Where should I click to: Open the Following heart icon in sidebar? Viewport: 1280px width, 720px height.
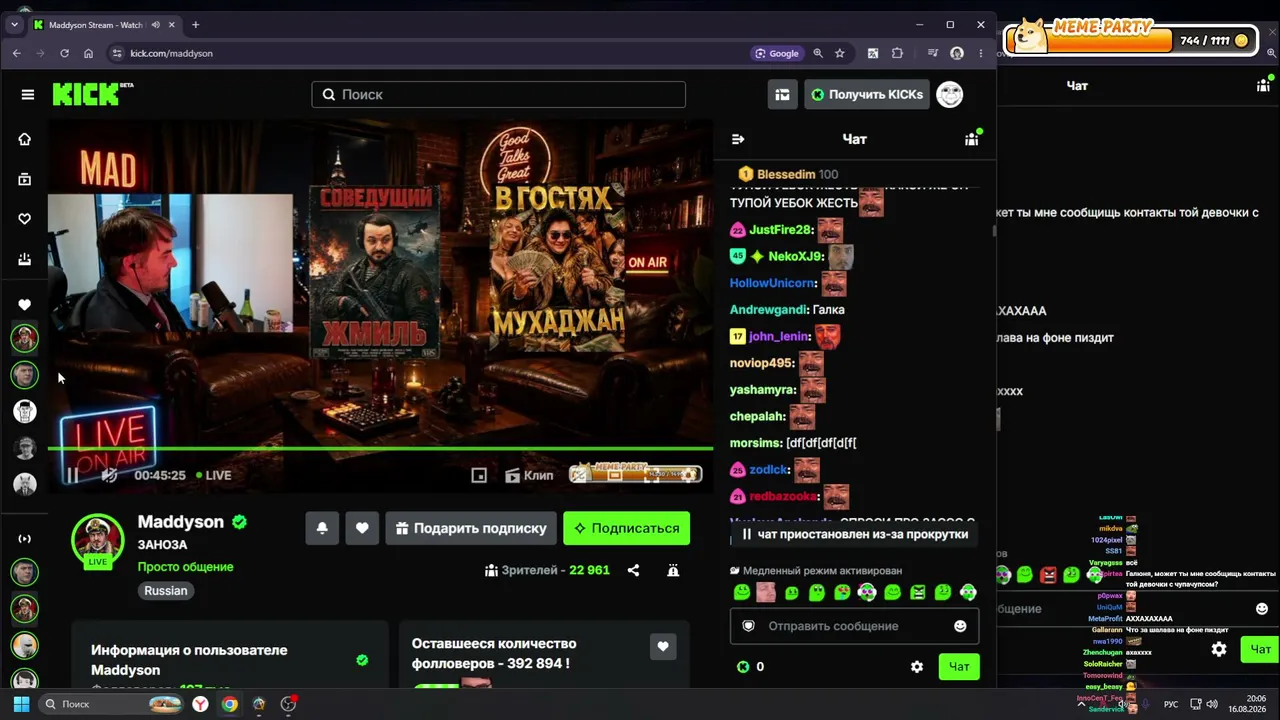(x=25, y=219)
